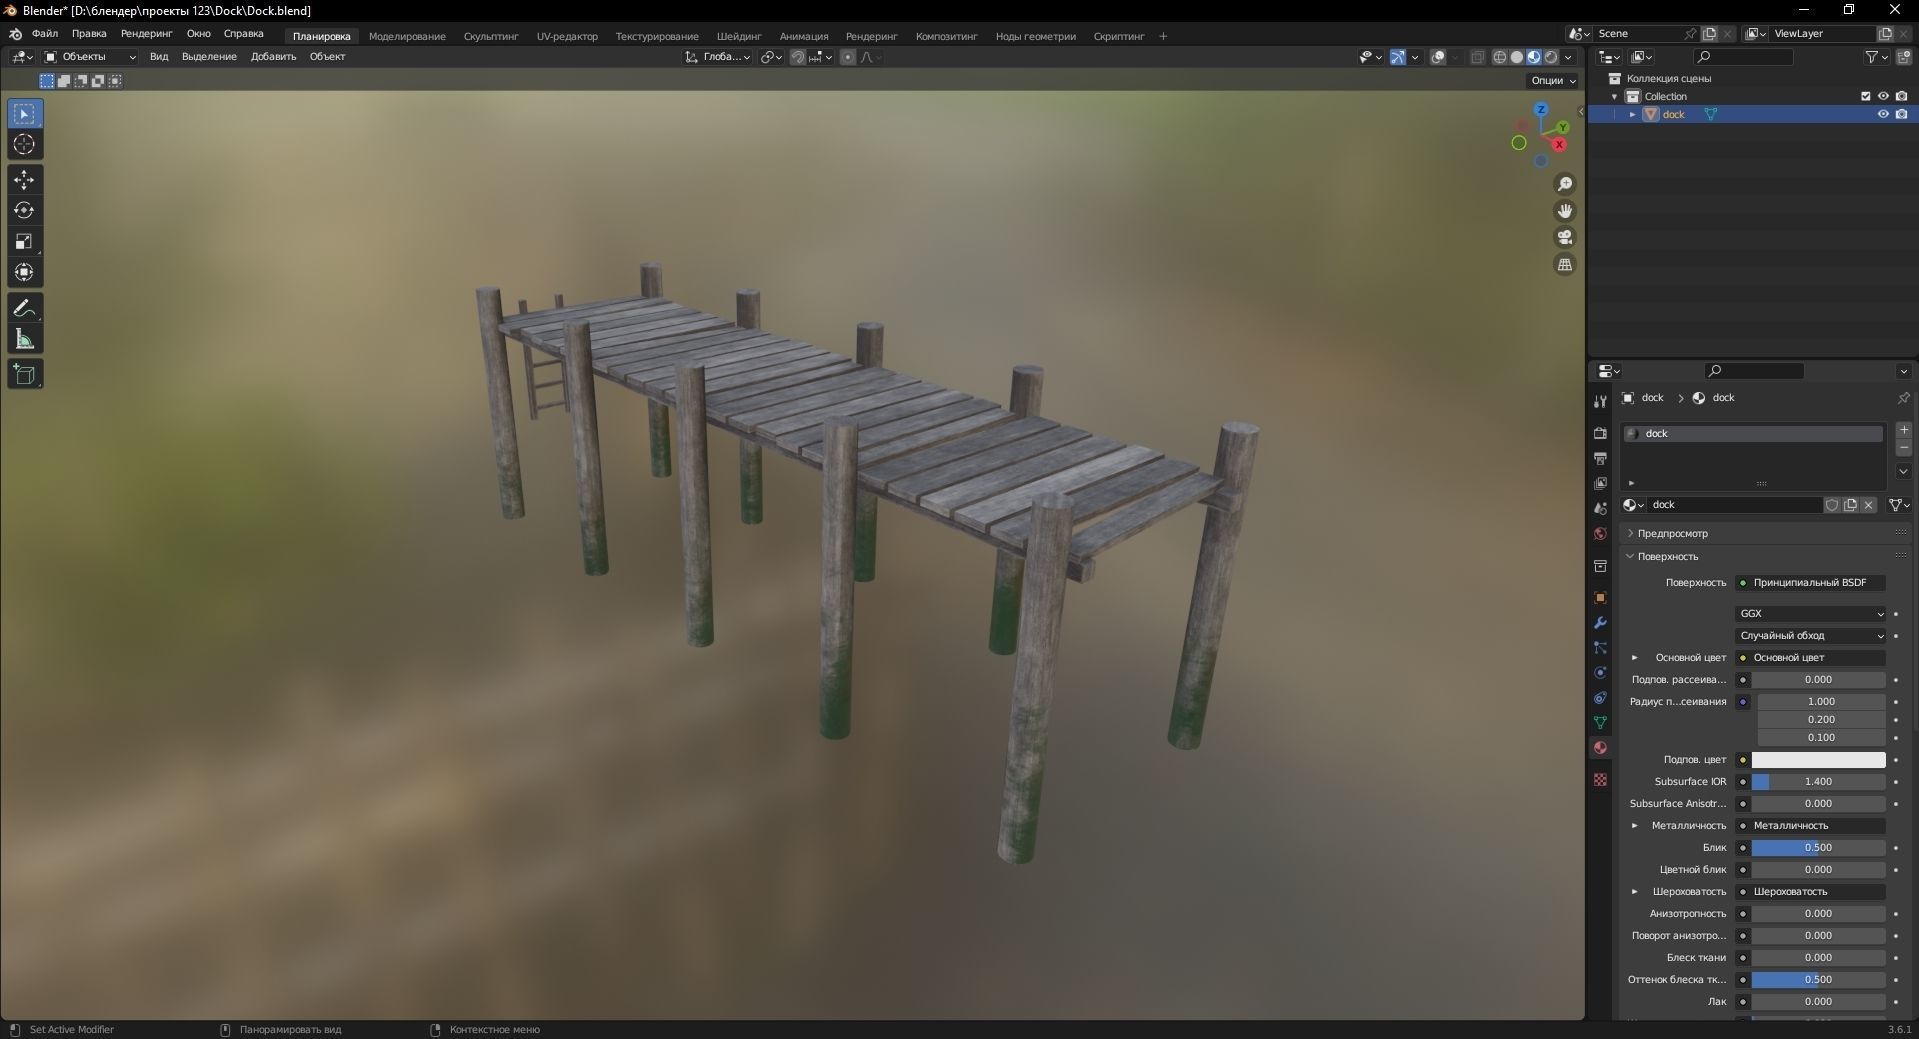Expand the Основной цвет disclosure triangle
This screenshot has width=1919, height=1039.
coord(1635,658)
